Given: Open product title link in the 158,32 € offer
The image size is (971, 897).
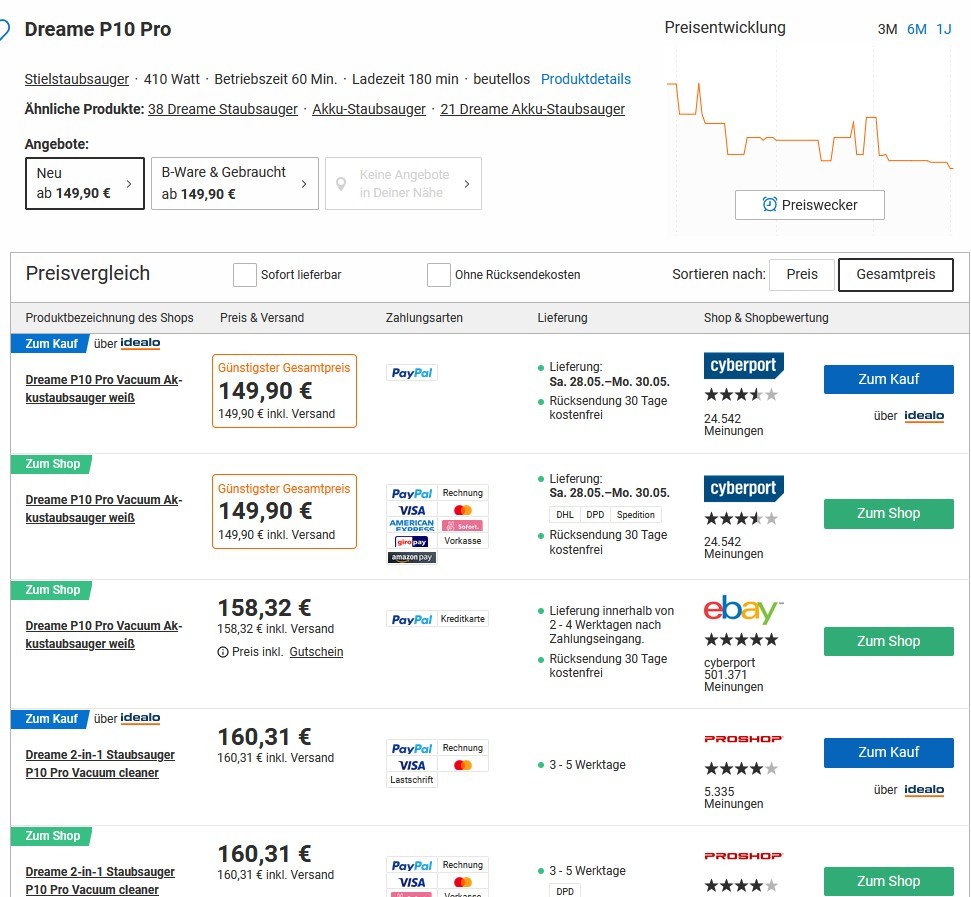Looking at the screenshot, I should pyautogui.click(x=103, y=635).
